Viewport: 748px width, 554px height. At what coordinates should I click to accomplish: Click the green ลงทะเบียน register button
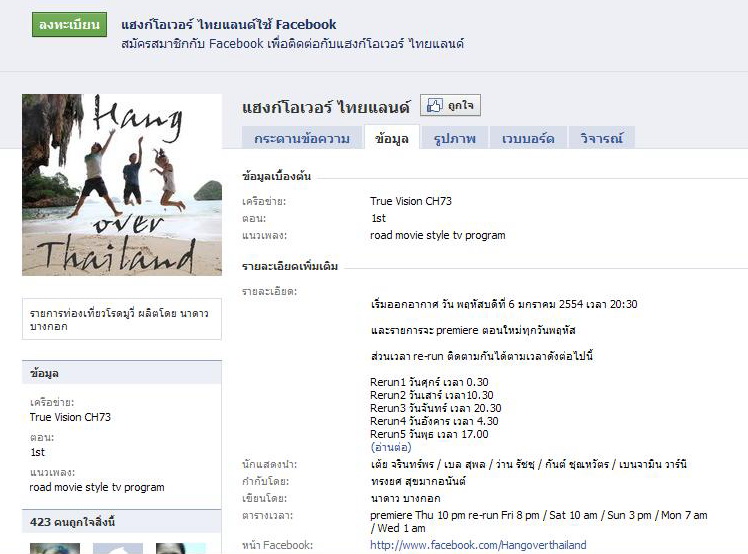point(69,24)
